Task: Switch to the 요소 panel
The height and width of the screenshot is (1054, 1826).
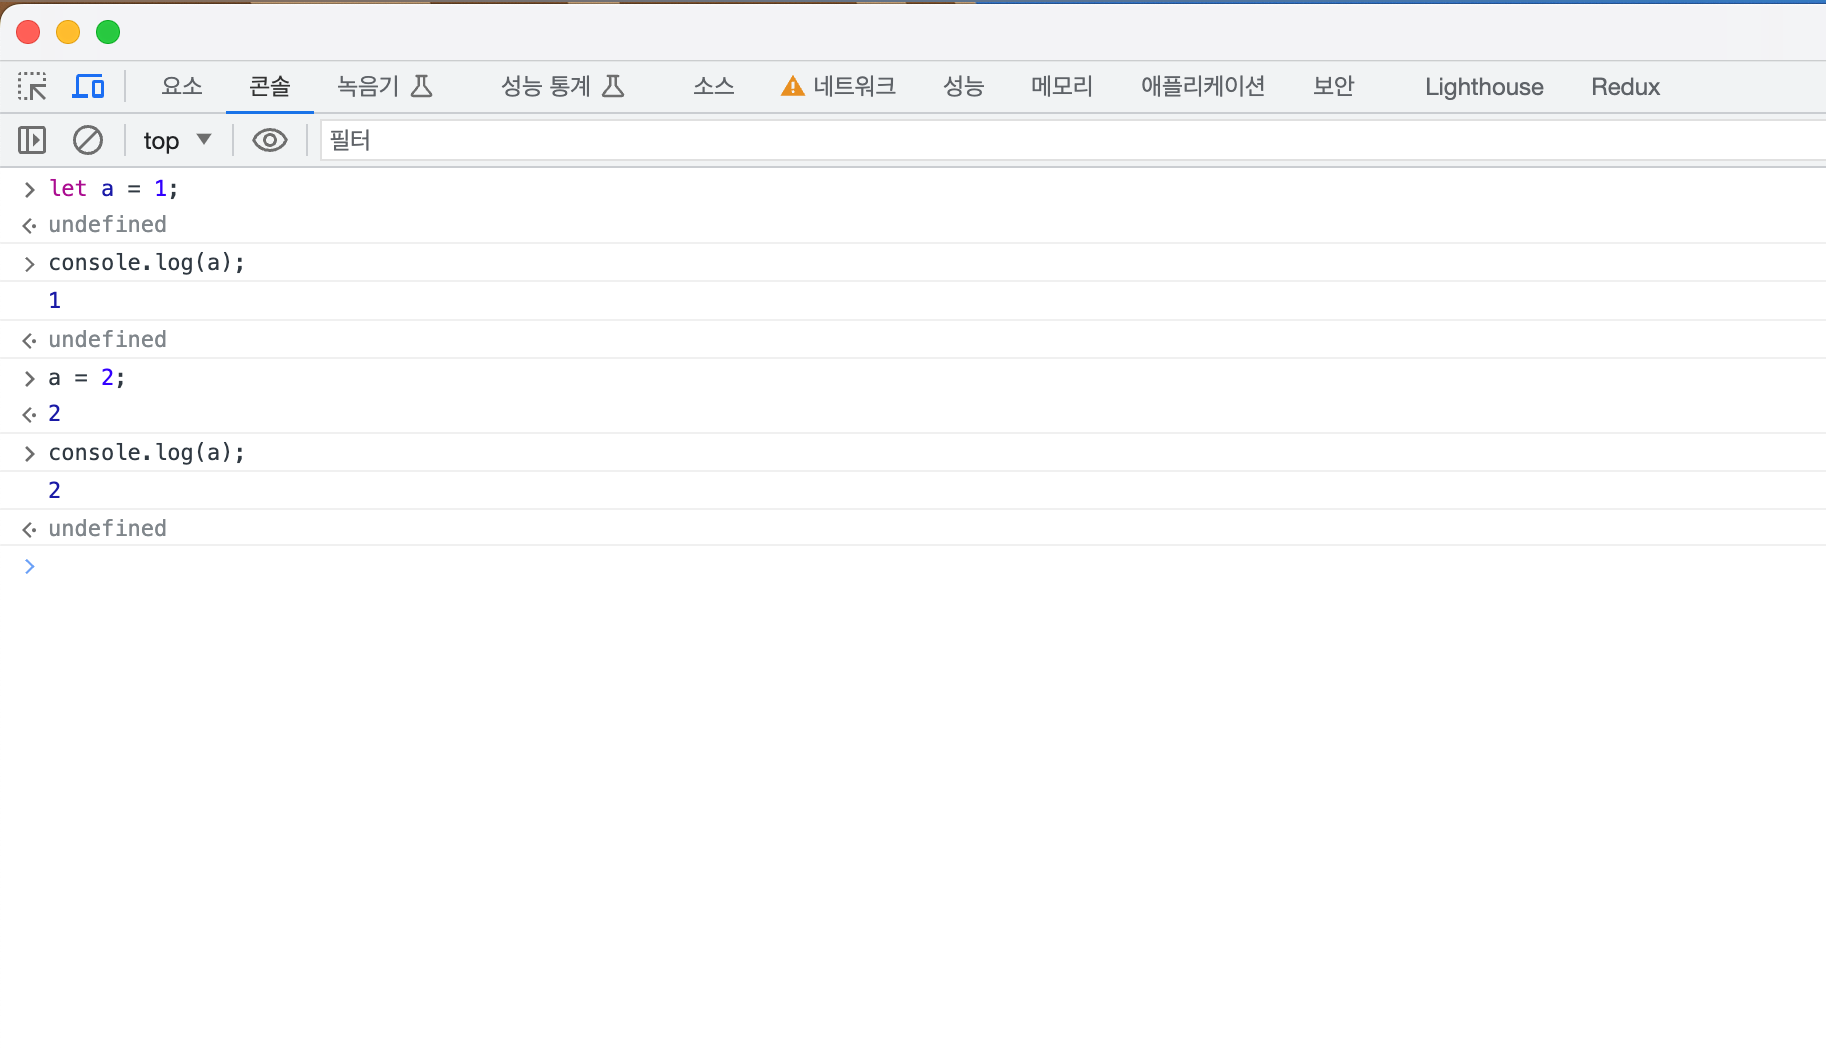Action: tap(181, 86)
